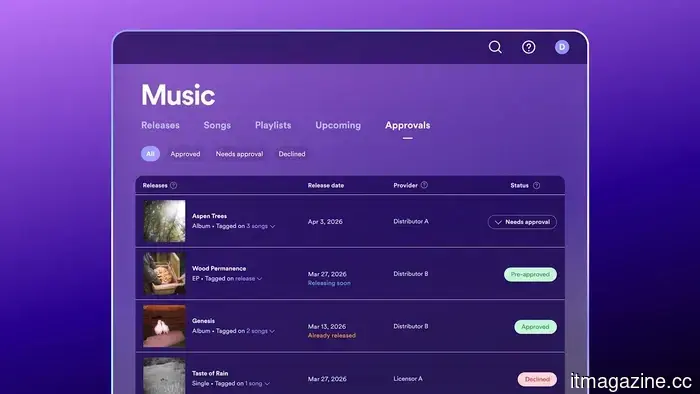The height and width of the screenshot is (394, 700).
Task: Open the Playlists tab
Action: pos(273,125)
